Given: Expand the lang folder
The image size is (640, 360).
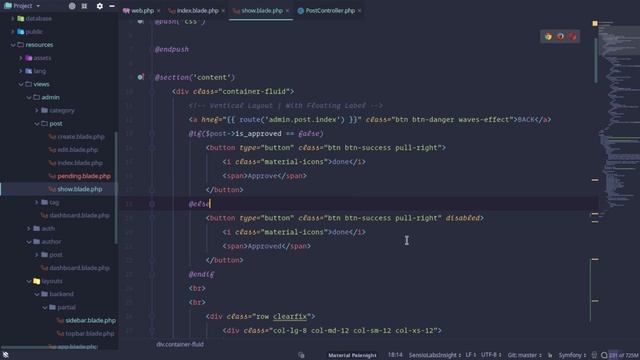Looking at the screenshot, I should [x=21, y=71].
